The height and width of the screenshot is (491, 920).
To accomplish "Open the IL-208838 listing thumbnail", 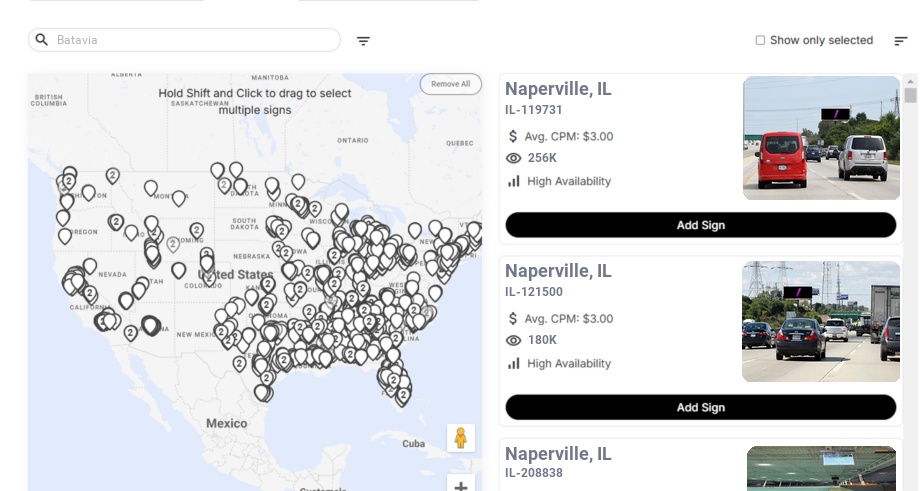I will pos(821,468).
